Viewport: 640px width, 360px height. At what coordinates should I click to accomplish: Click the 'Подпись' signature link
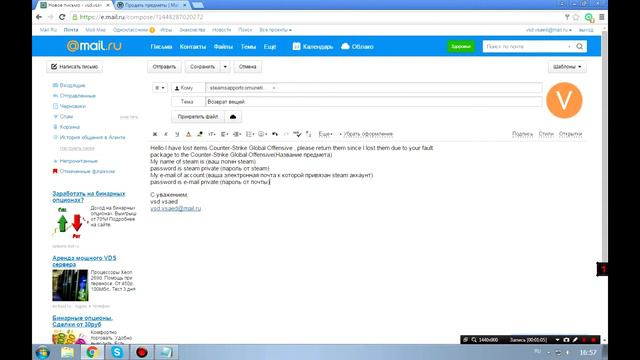[522, 134]
